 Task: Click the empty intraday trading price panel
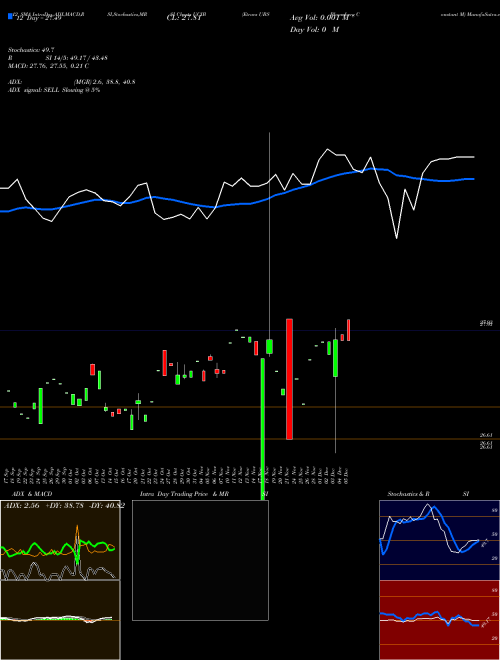pos(200,560)
